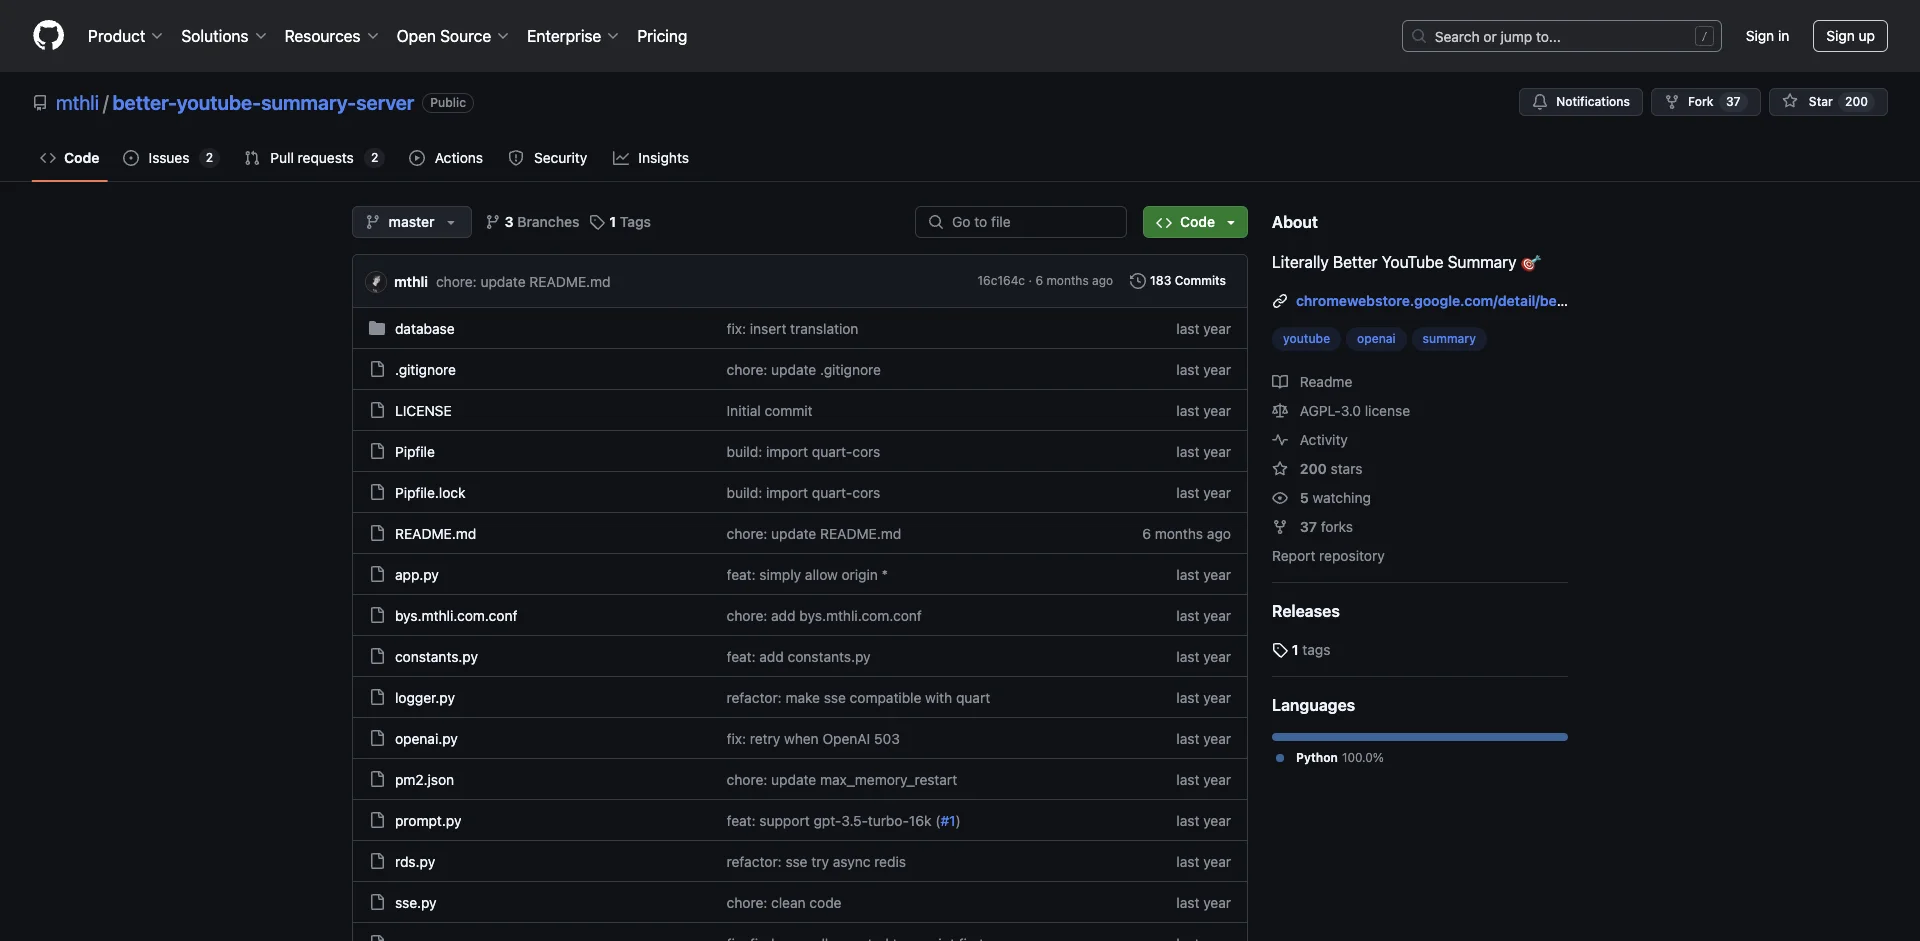Click the tag icon under Releases

[1280, 650]
